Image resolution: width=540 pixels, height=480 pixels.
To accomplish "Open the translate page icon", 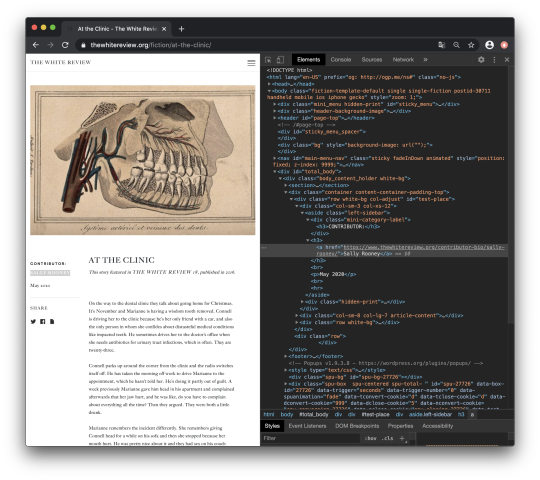I will 442,45.
